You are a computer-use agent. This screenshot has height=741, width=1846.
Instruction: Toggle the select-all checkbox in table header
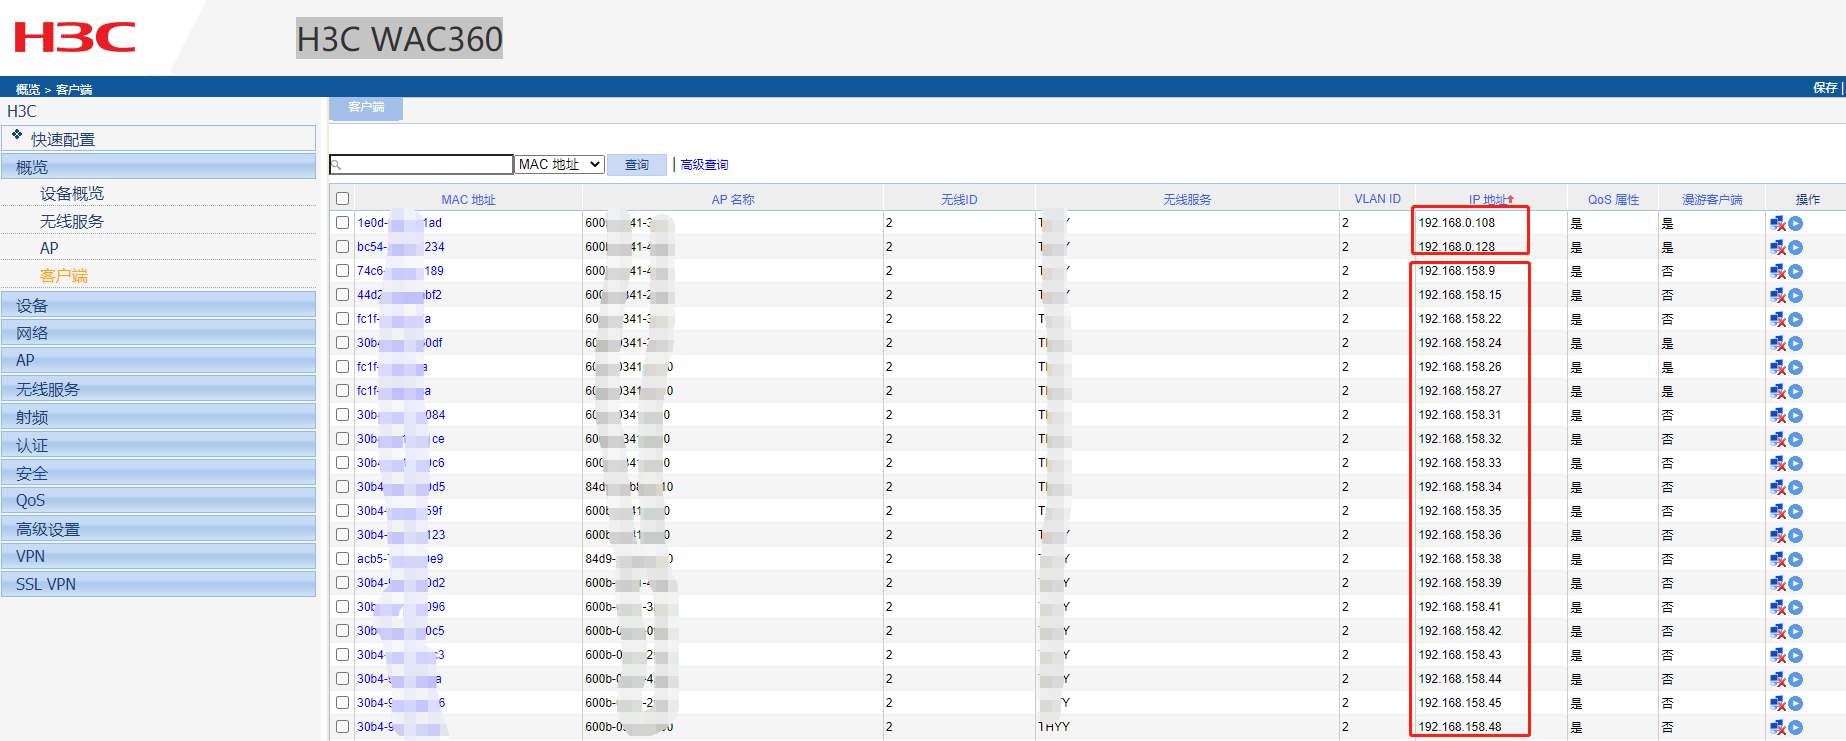342,199
